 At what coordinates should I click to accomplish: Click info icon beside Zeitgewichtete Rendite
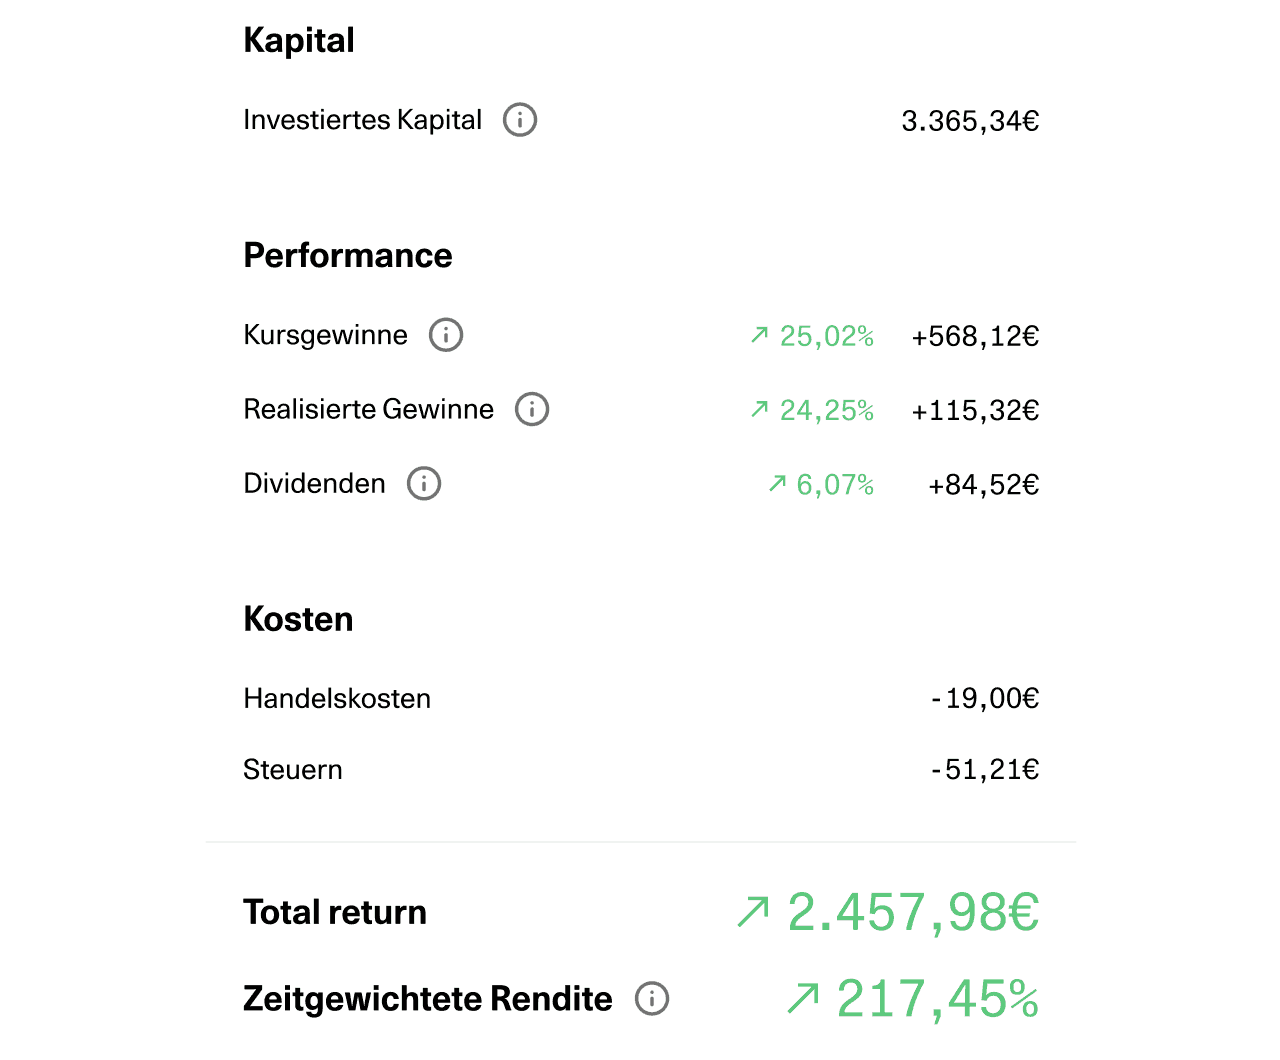click(652, 998)
